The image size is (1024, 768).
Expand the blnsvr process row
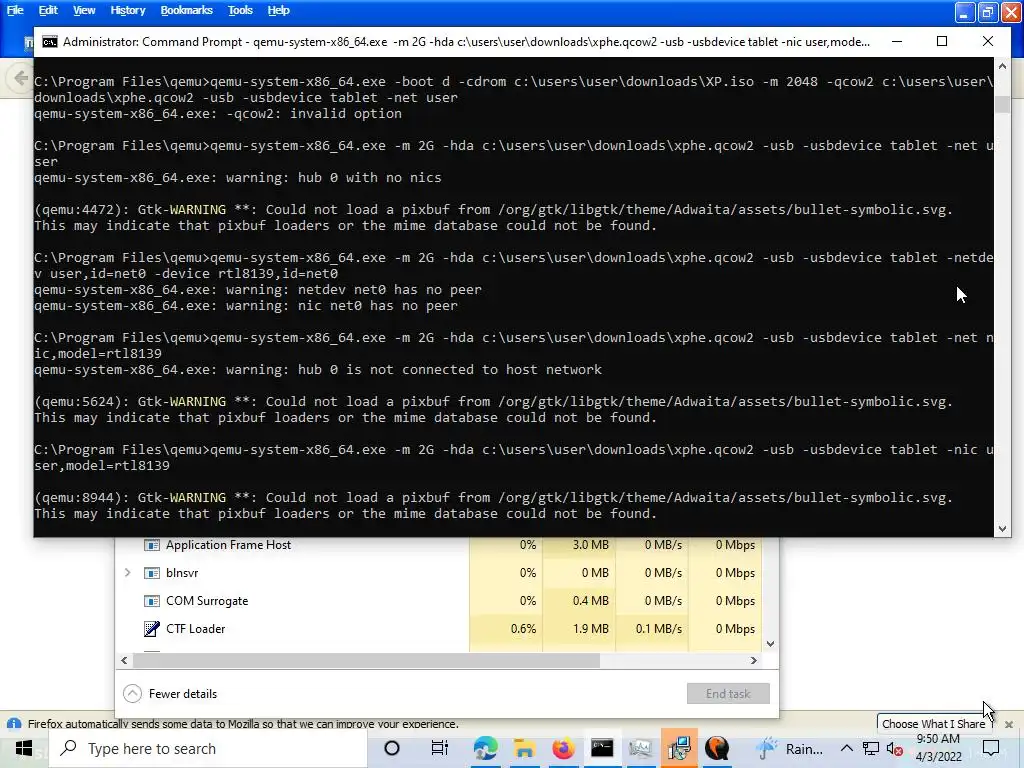pos(128,573)
